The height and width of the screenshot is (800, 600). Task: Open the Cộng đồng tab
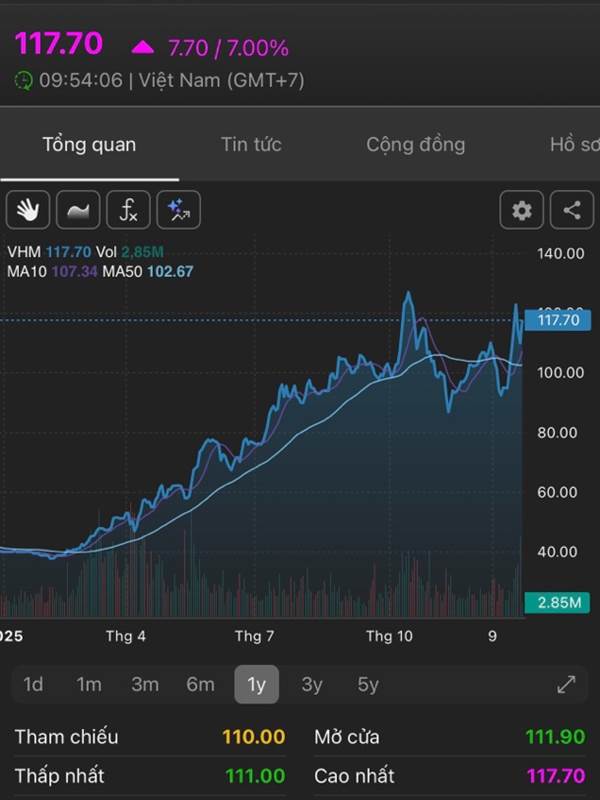pyautogui.click(x=415, y=144)
